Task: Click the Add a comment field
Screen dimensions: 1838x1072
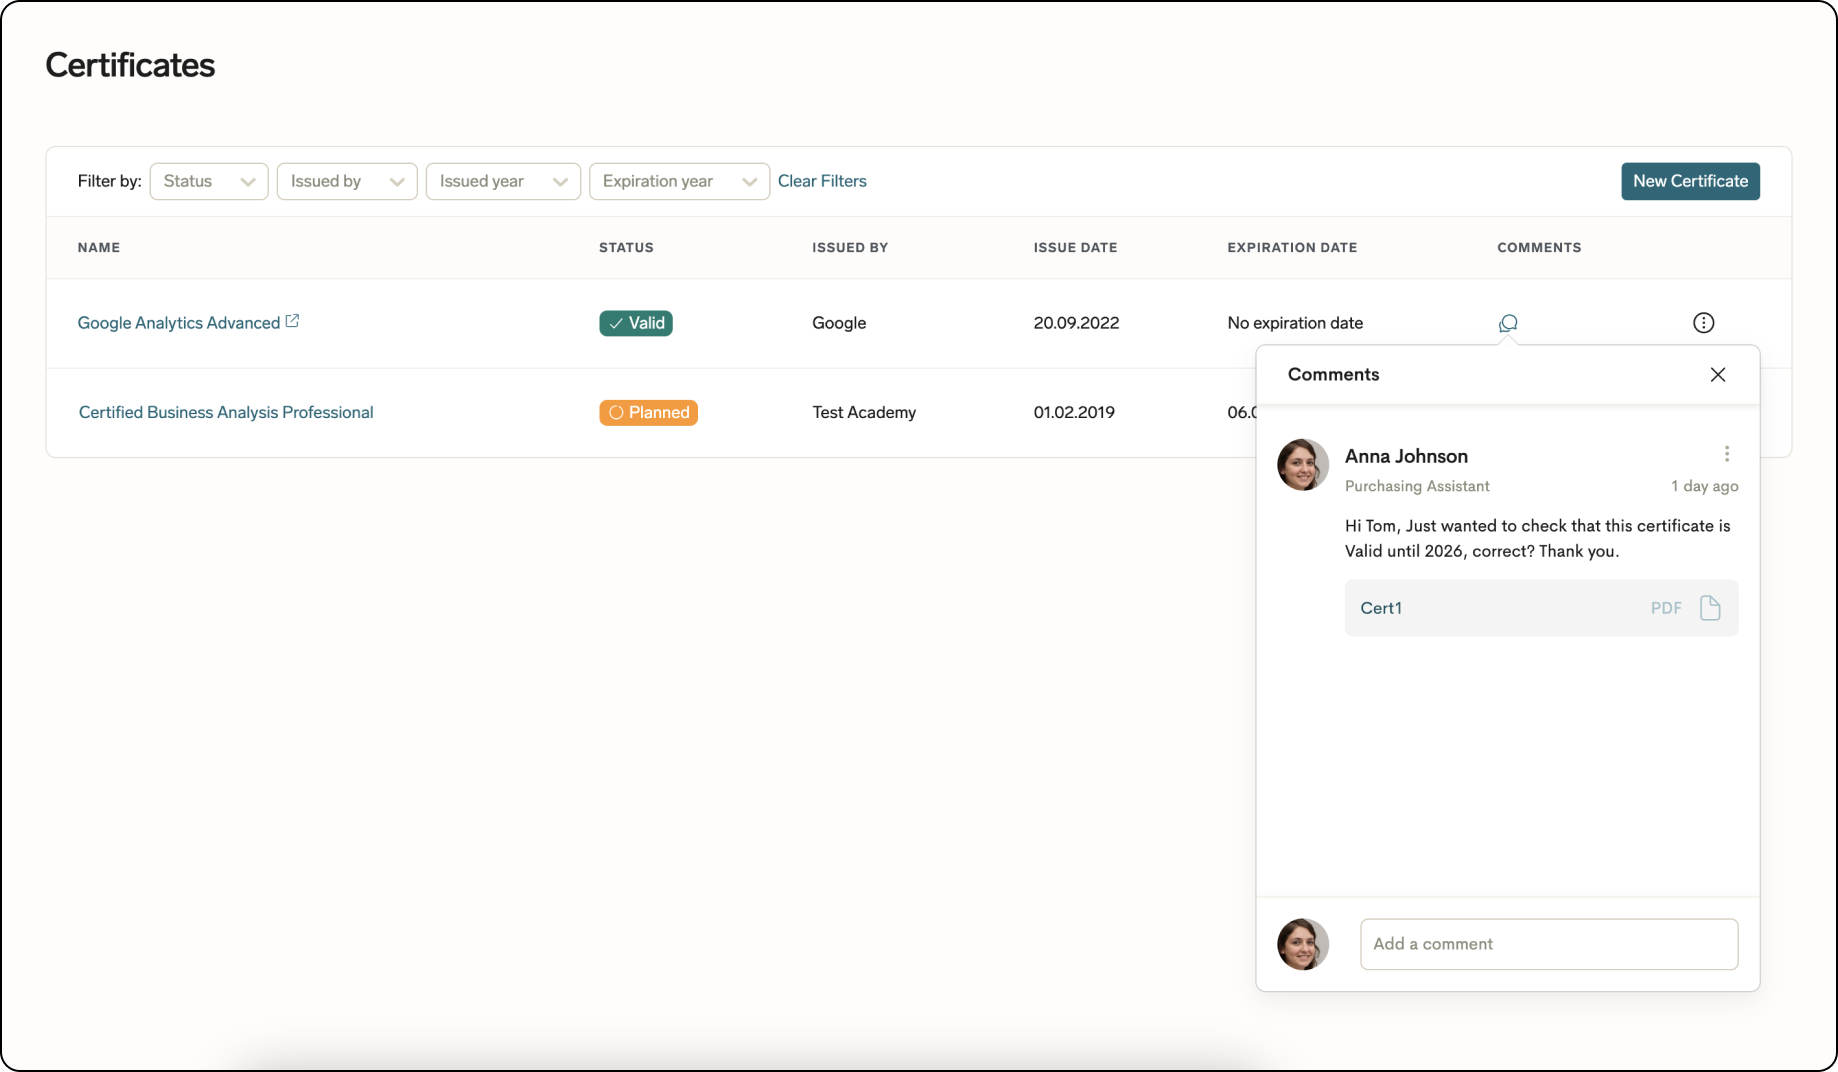Action: tap(1548, 944)
